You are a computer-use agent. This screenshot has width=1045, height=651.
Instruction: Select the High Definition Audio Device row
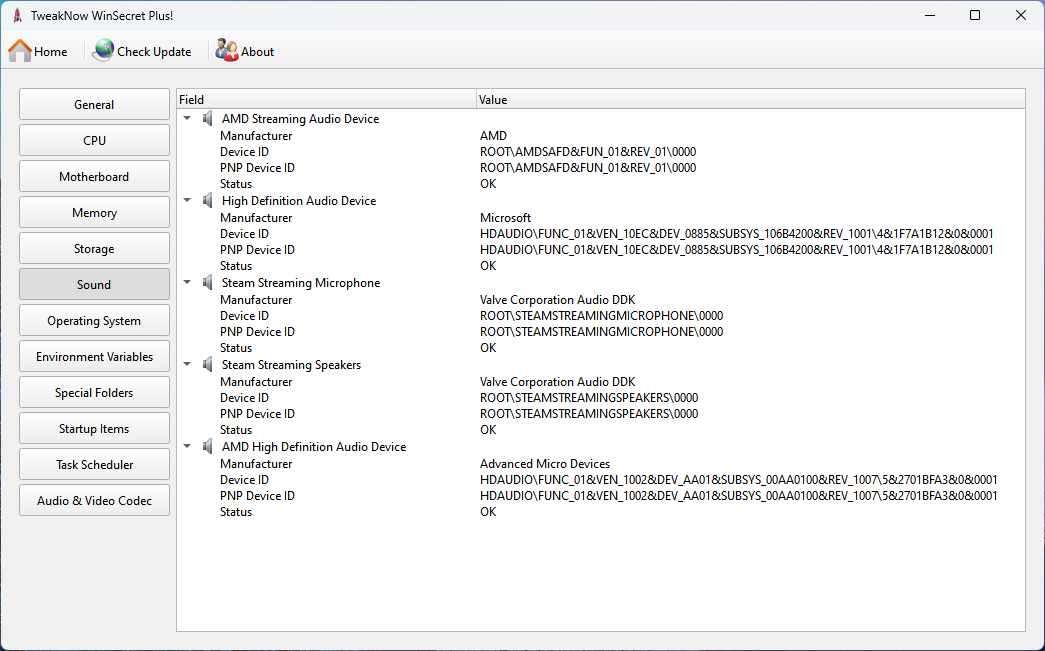[x=600, y=201]
